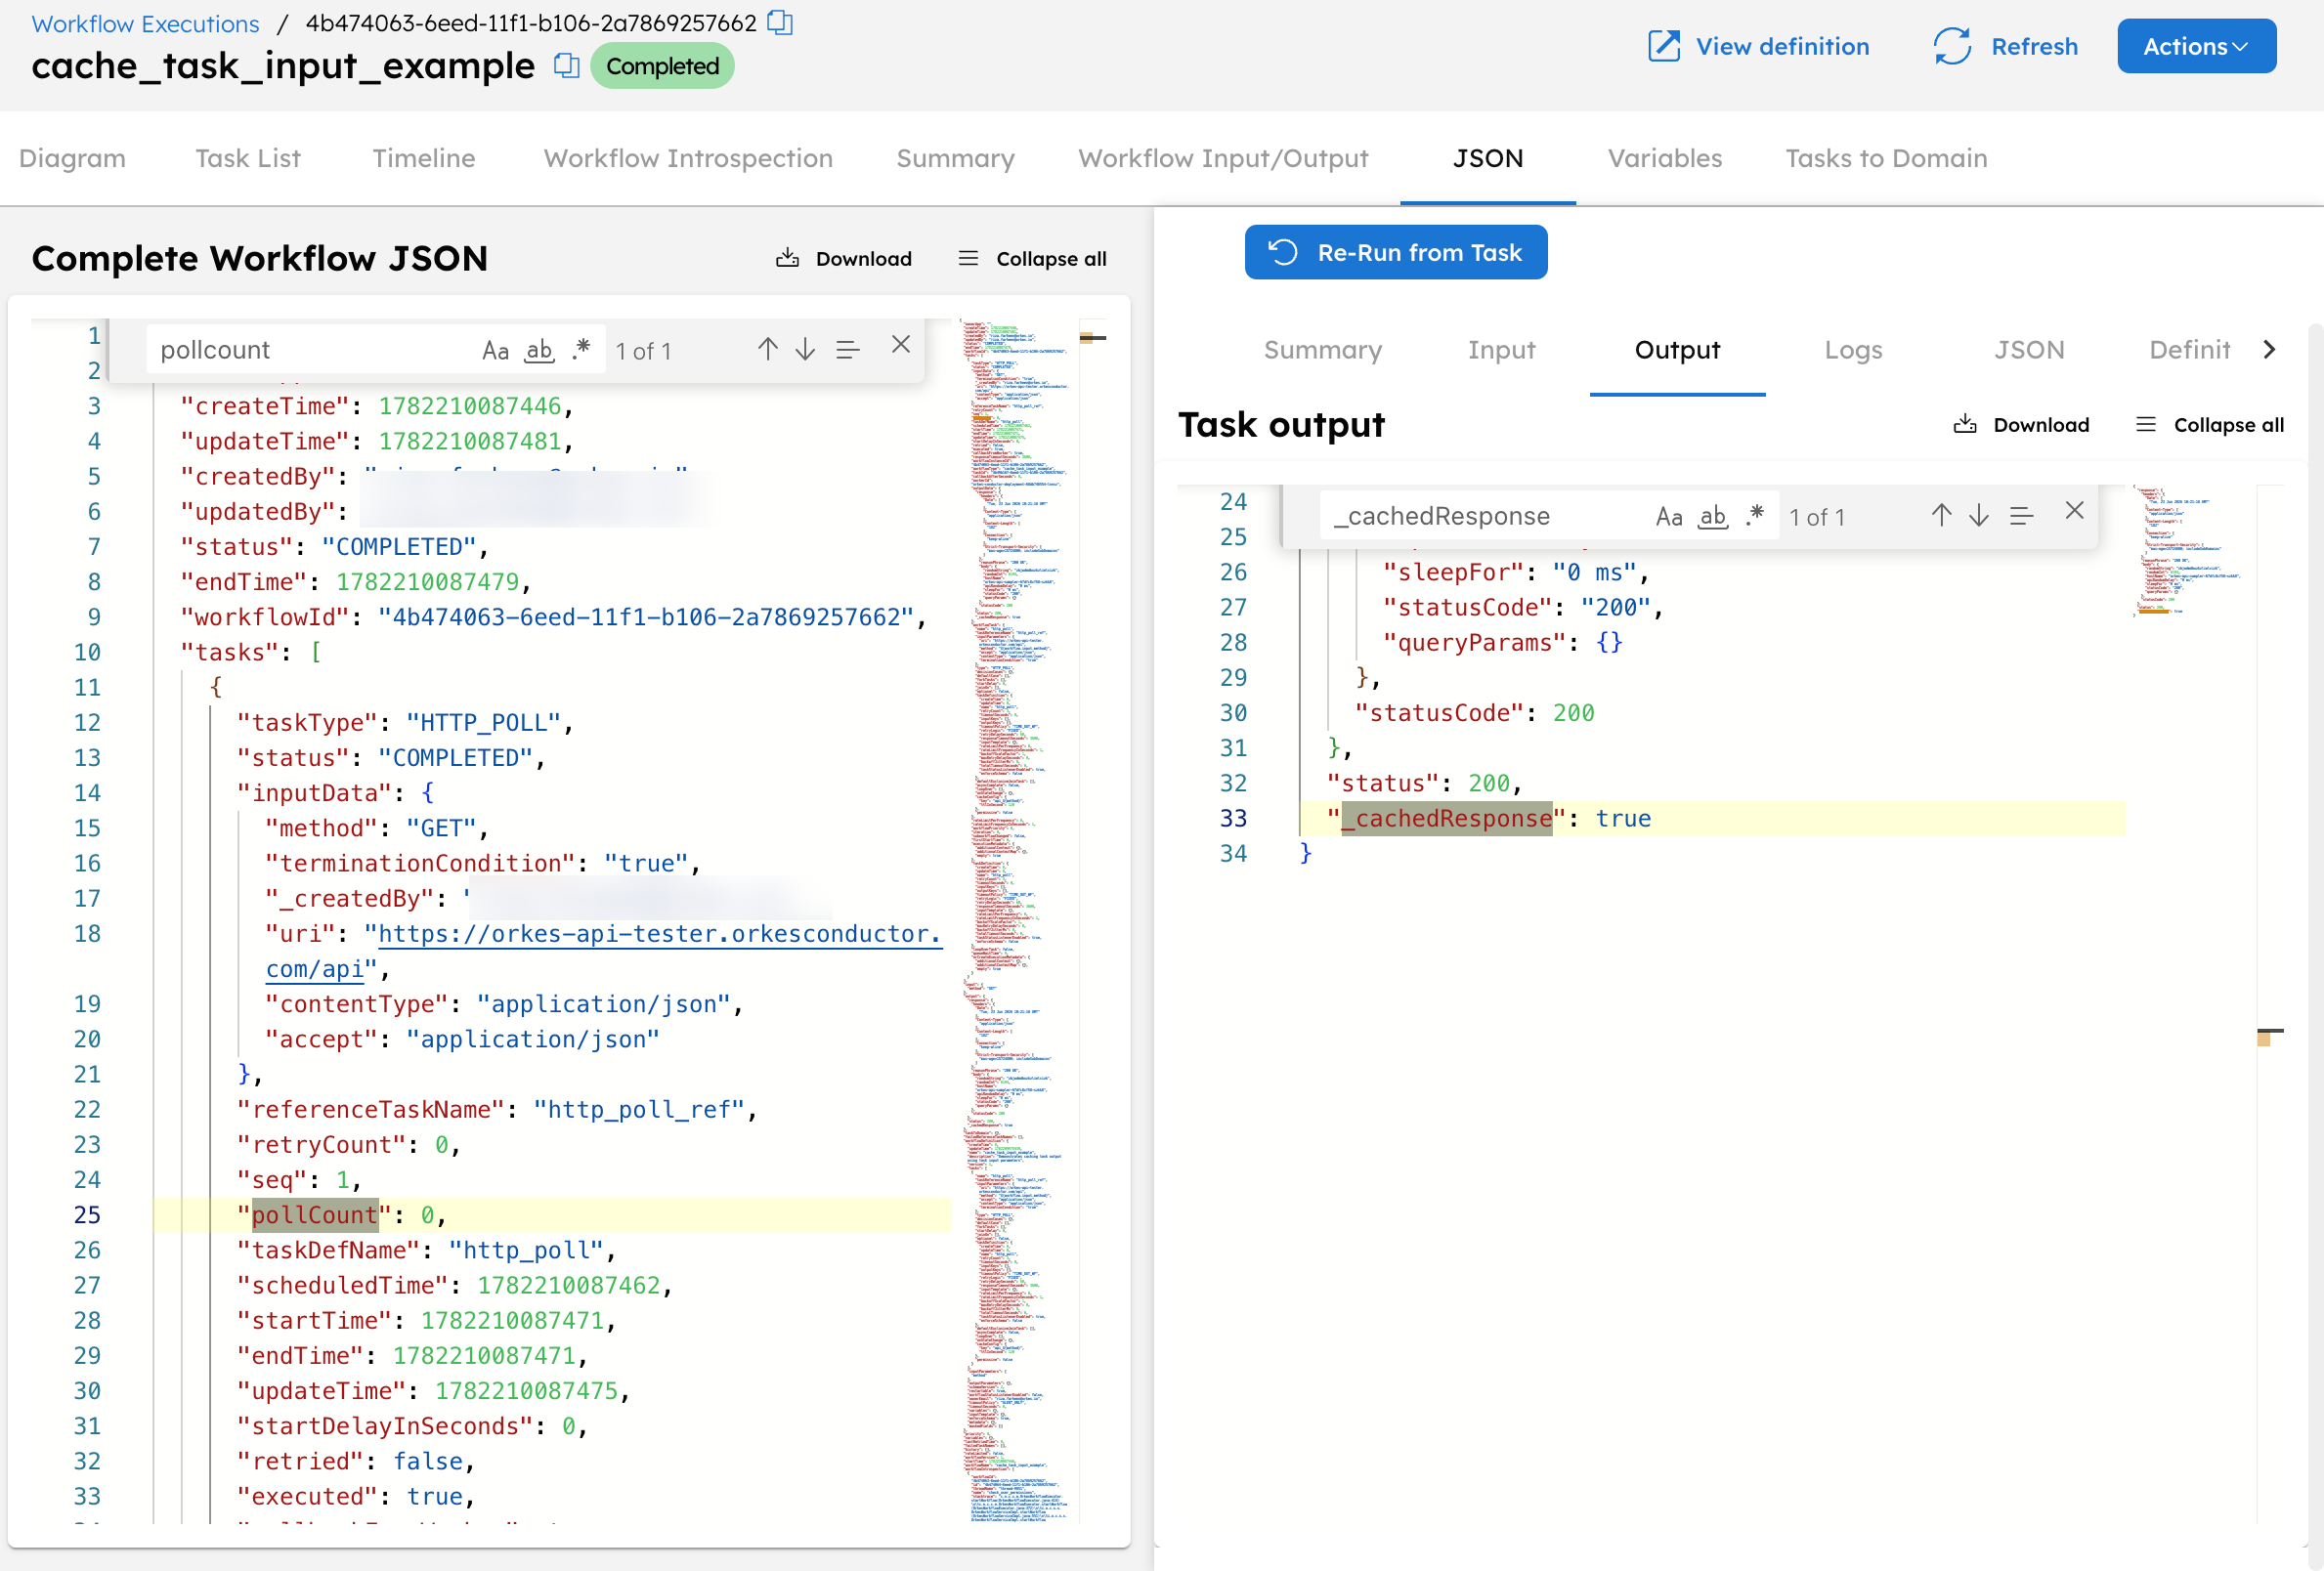Viewport: 2324px width, 1571px height.
Task: Open the task panel Logs tab
Action: tap(1853, 350)
